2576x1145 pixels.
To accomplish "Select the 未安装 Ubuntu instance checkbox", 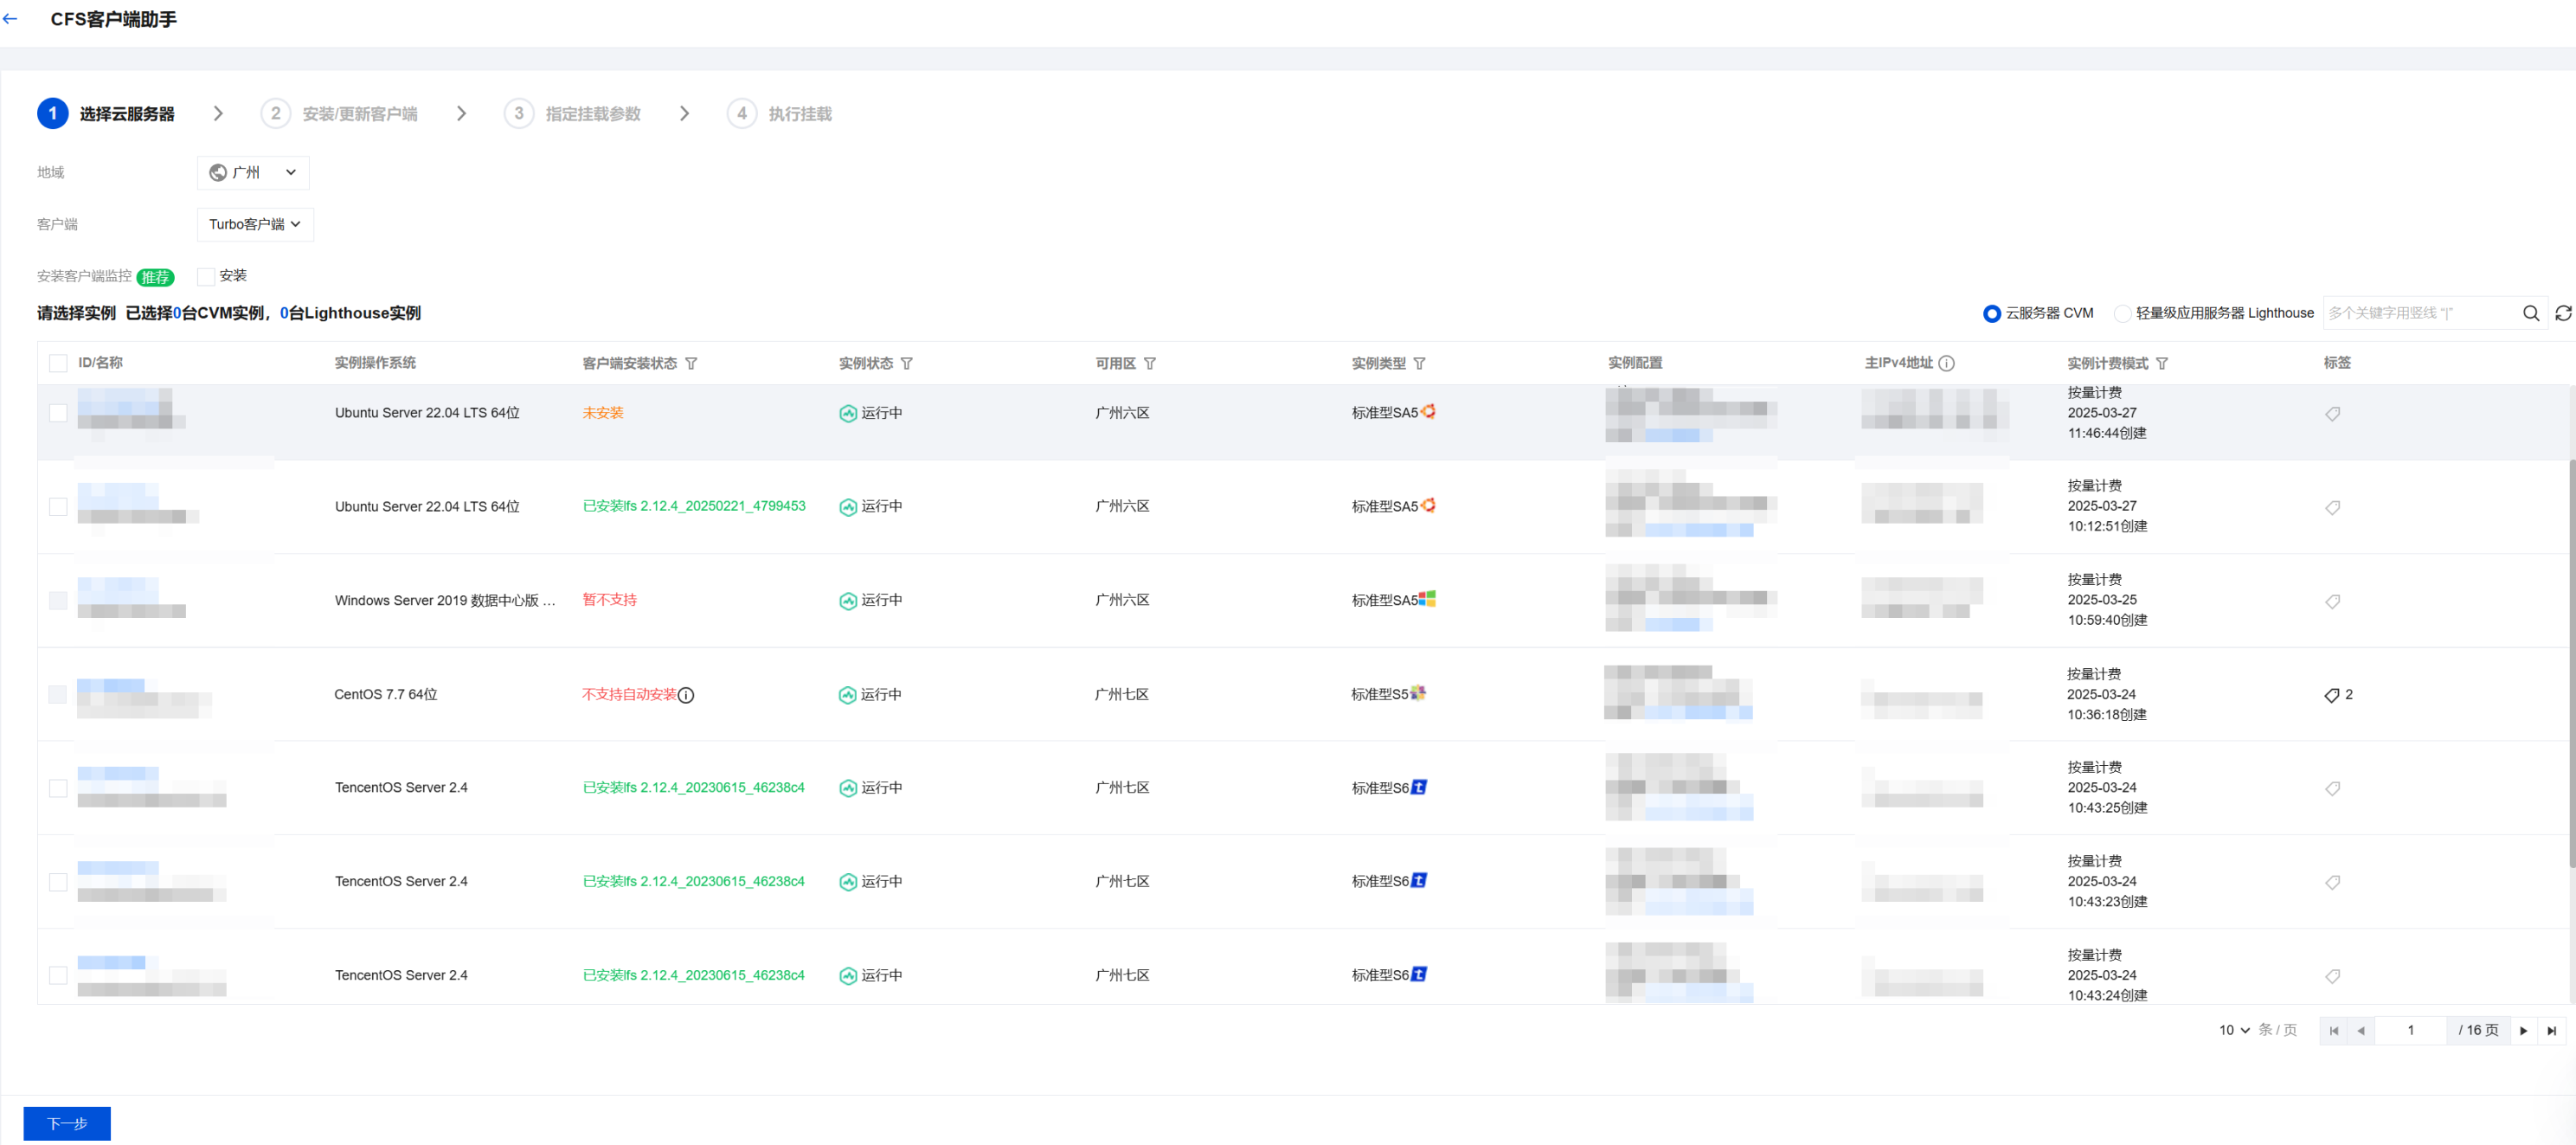I will tap(58, 413).
